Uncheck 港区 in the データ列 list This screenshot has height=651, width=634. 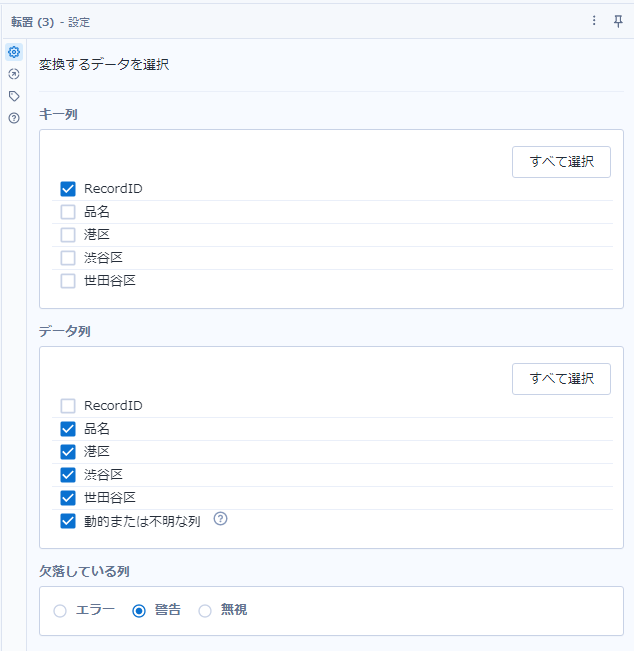pyautogui.click(x=68, y=451)
